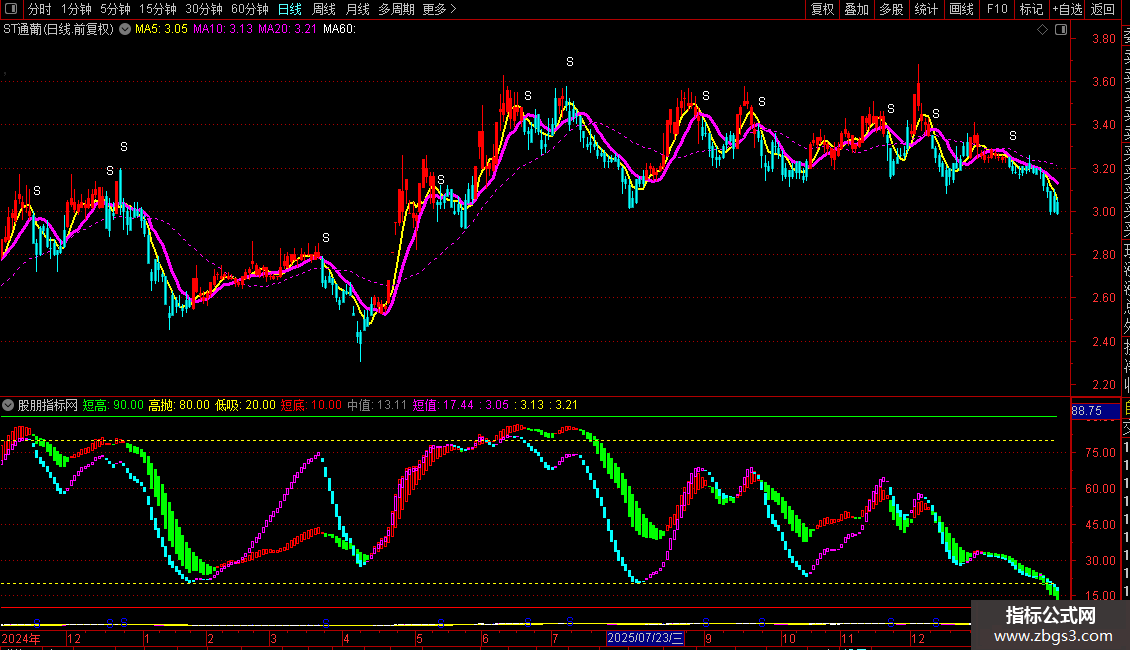Switch to 周线 weekly period
Viewport: 1130px width, 650px height.
tap(324, 10)
